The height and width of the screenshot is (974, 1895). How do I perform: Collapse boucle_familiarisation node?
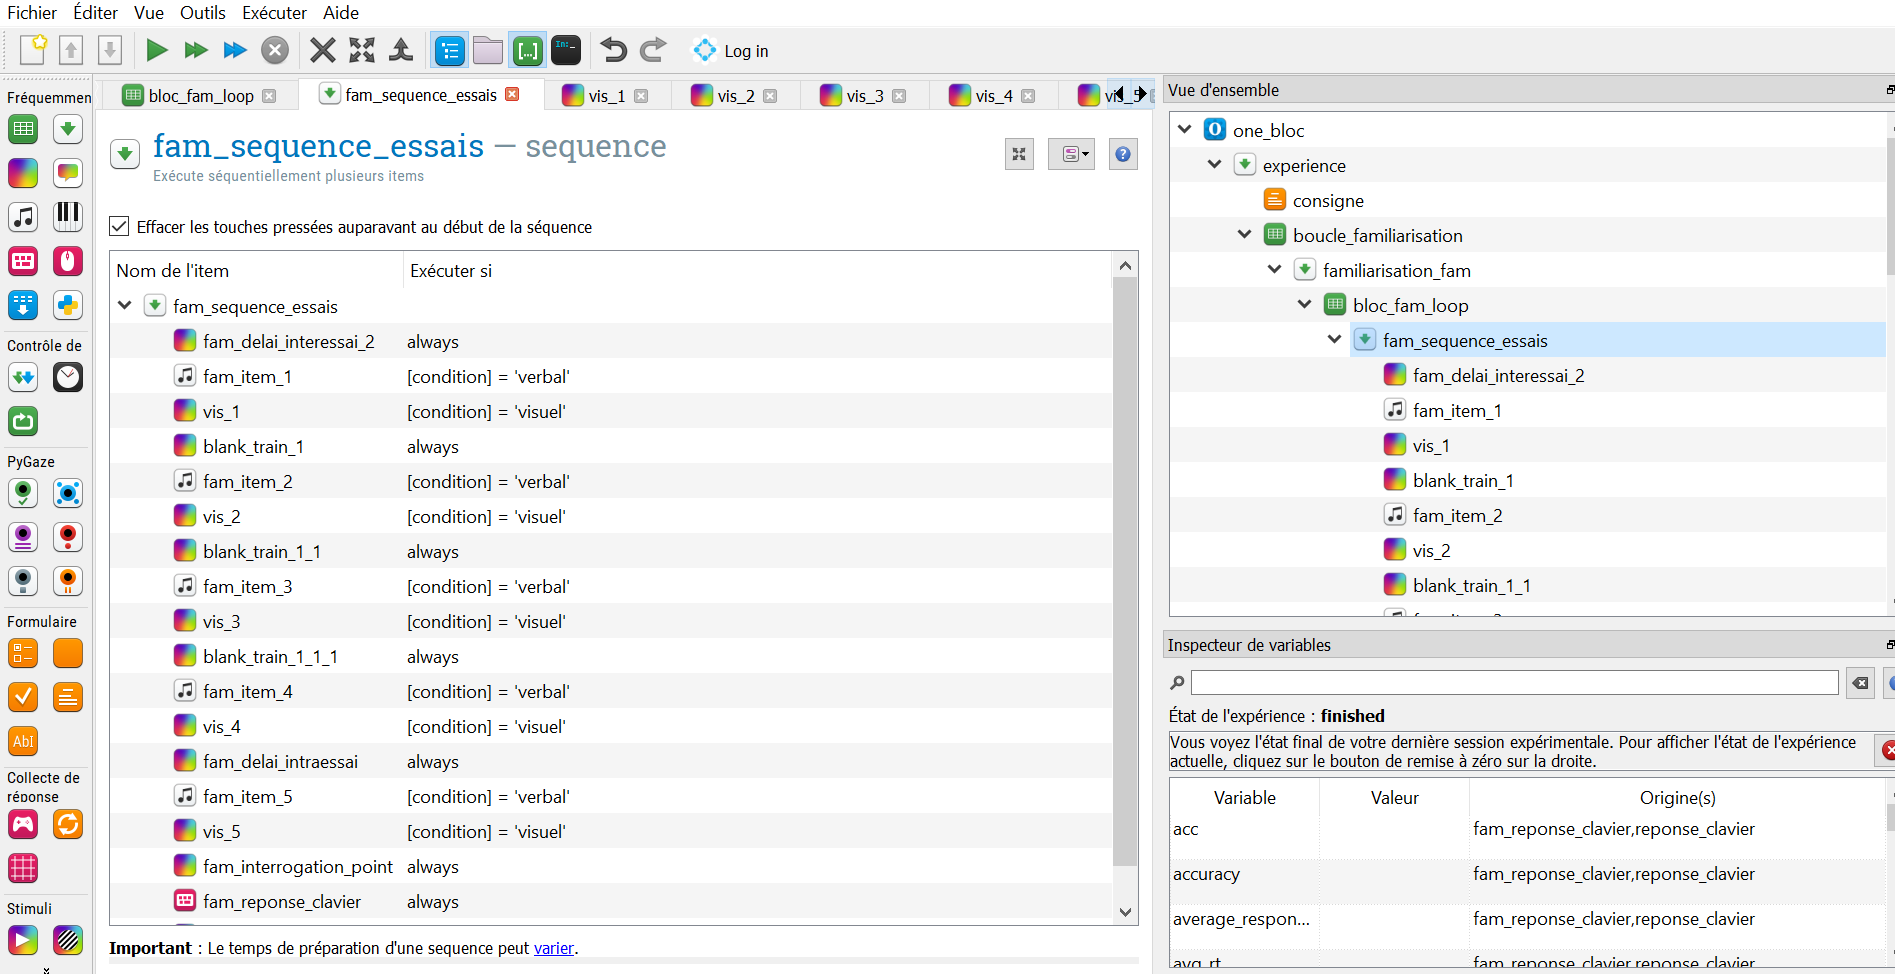(x=1245, y=235)
